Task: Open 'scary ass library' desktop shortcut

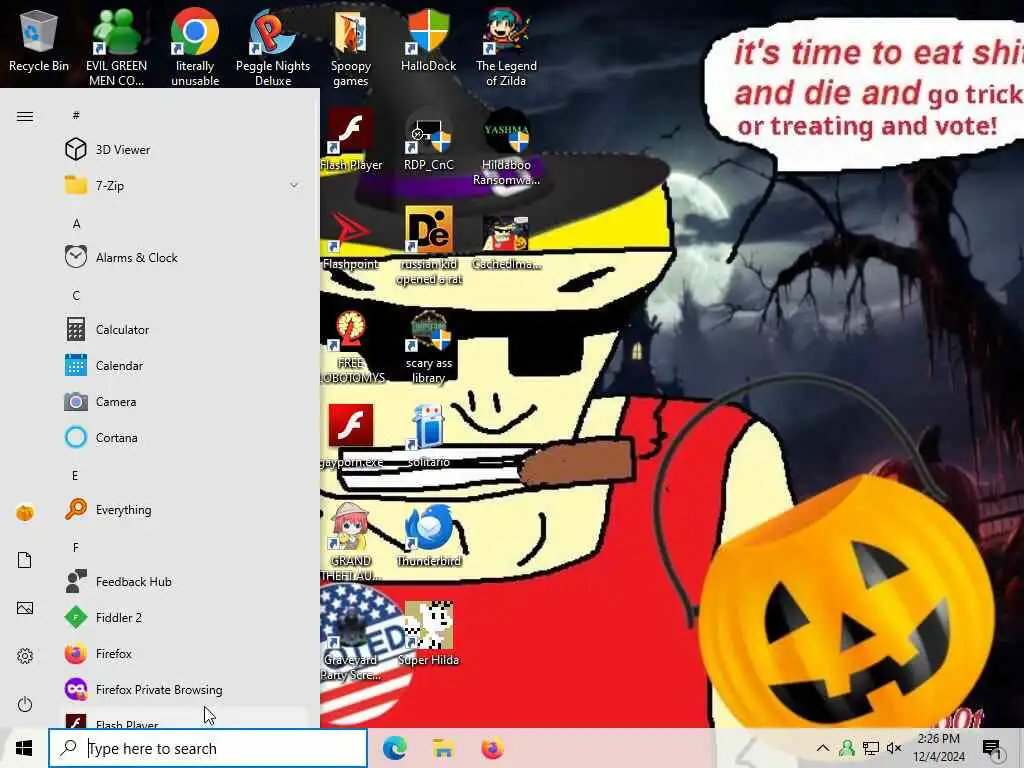Action: click(x=428, y=345)
